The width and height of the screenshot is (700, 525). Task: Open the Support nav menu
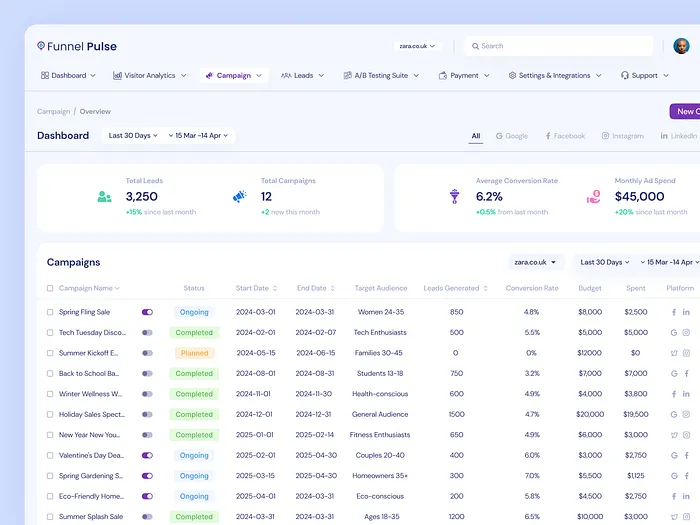coord(645,75)
